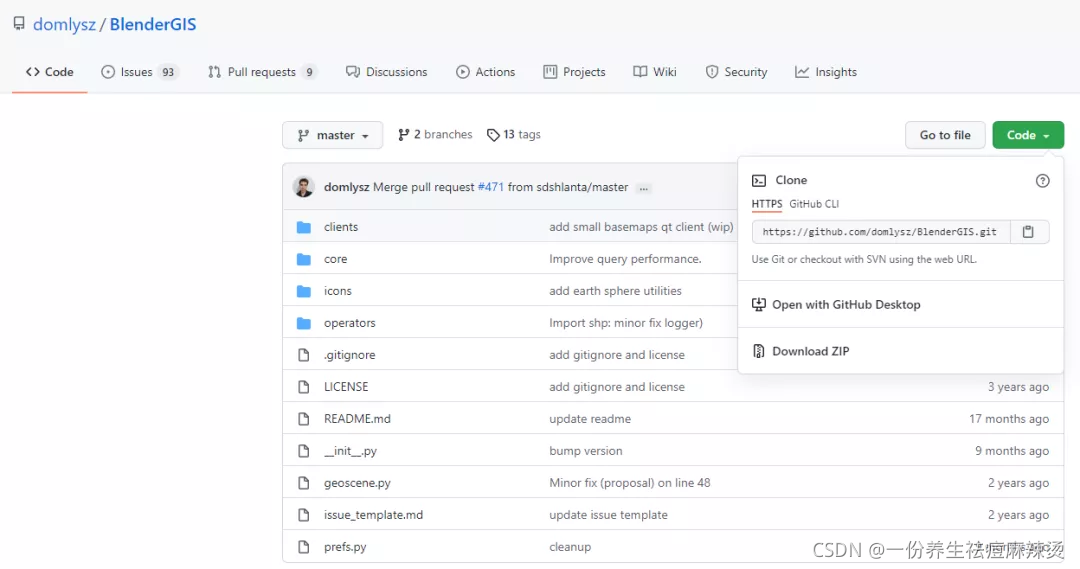
Task: Choose Open with GitHub Desktop
Action: tap(836, 304)
